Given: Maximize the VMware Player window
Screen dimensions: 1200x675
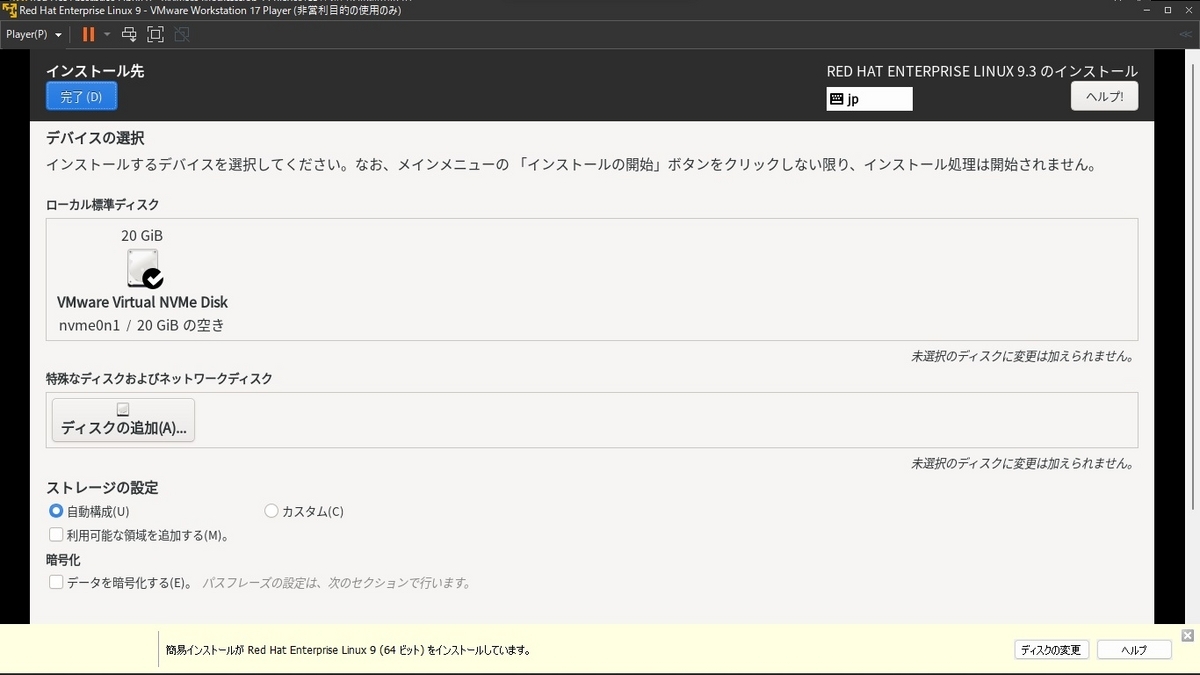Looking at the screenshot, I should point(1167,9).
